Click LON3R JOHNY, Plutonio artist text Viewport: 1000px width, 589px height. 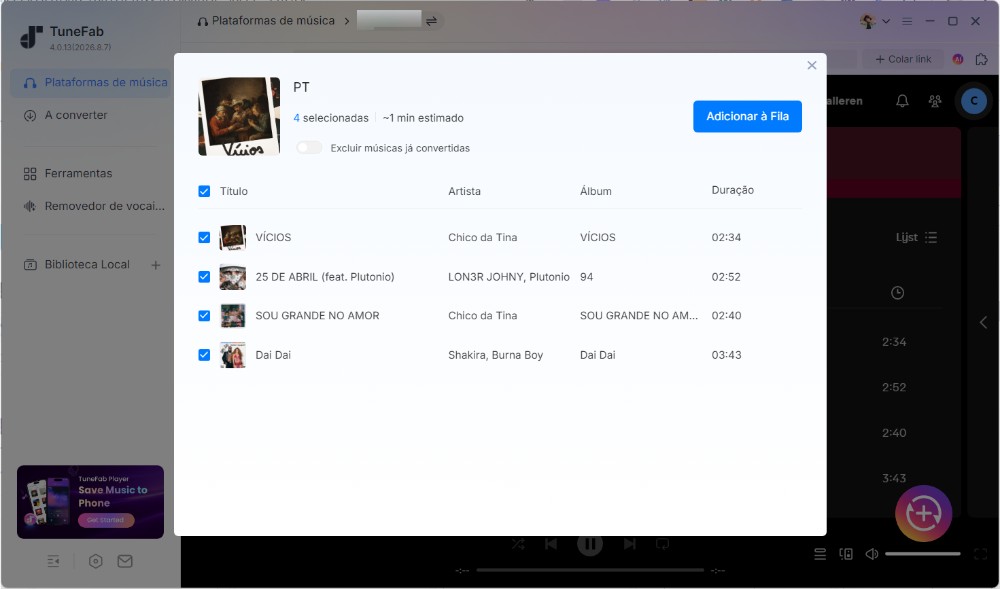tap(509, 277)
